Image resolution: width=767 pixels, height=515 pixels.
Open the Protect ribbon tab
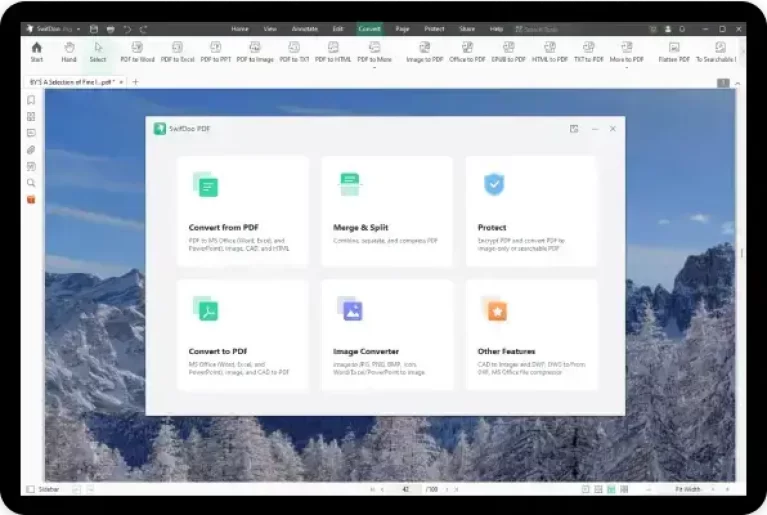434,29
